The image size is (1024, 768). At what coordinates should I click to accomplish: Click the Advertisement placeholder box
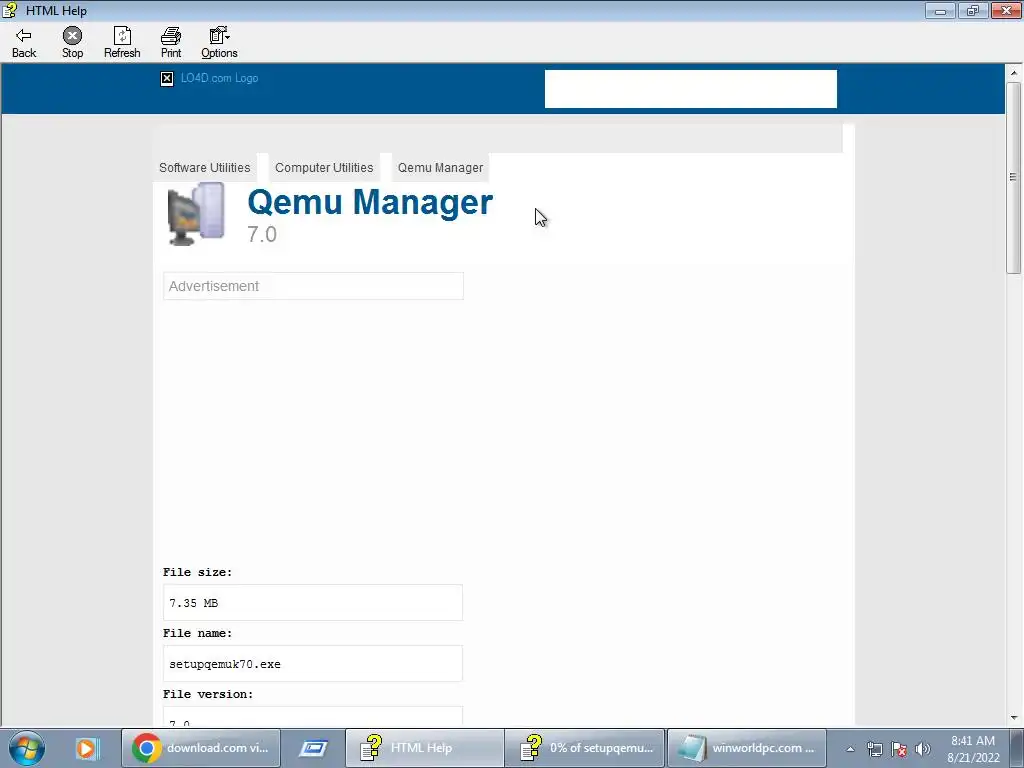click(313, 286)
